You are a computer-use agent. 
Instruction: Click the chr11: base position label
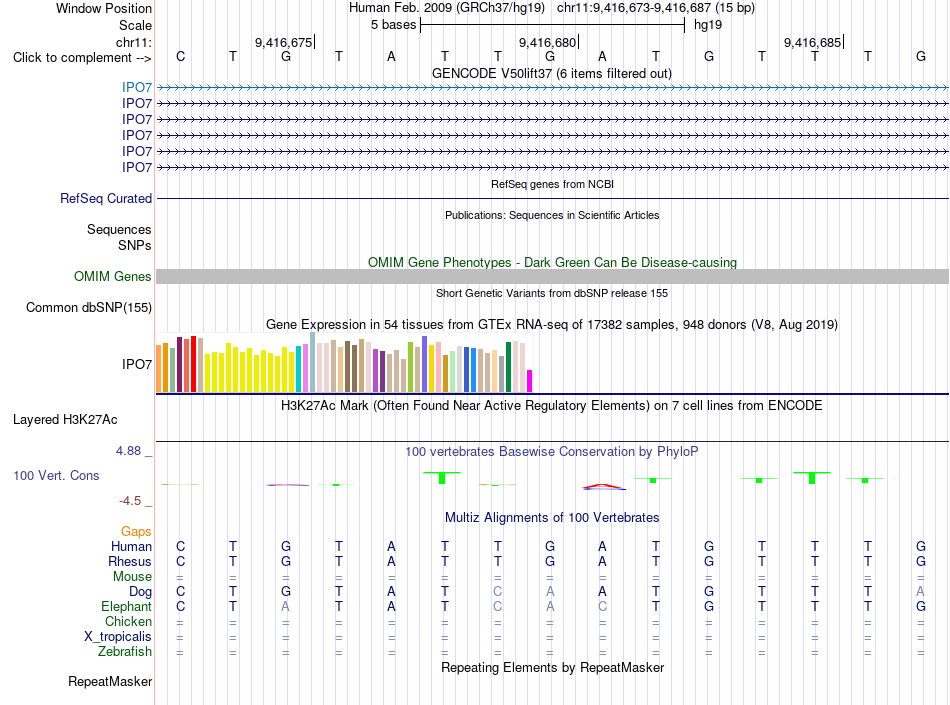(x=134, y=42)
